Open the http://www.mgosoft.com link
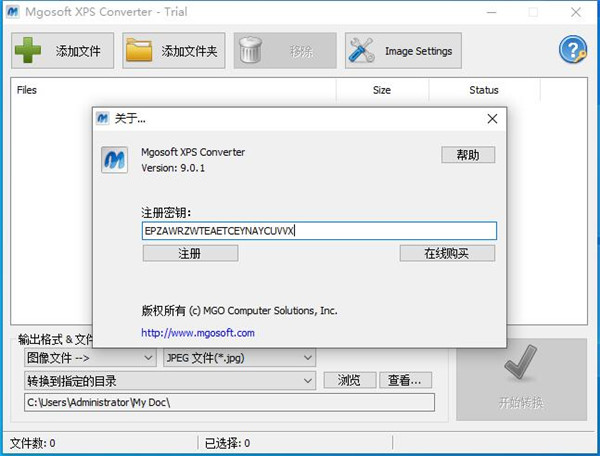 tap(198, 333)
